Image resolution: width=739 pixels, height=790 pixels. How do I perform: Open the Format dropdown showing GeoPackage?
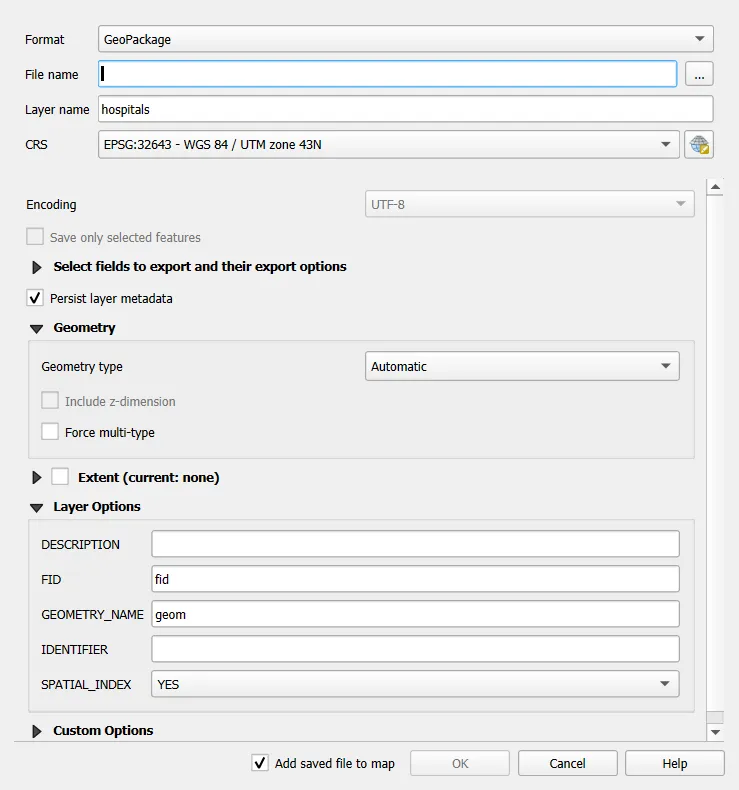tap(406, 39)
